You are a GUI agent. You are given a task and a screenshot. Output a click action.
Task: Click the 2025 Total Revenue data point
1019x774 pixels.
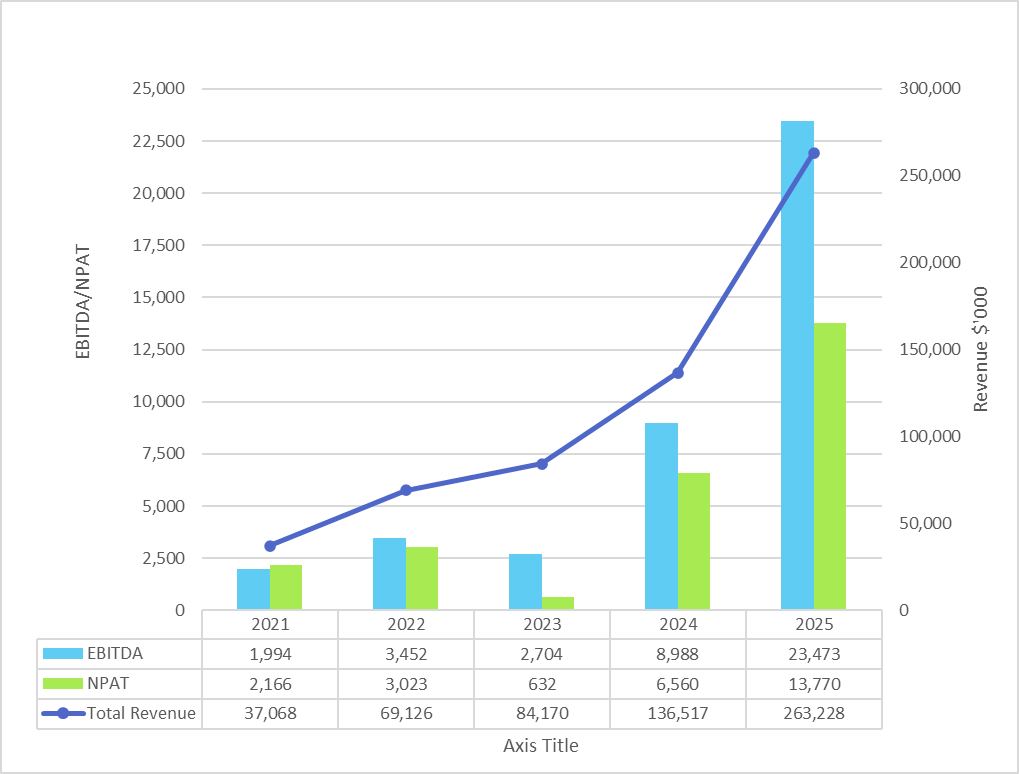pos(814,153)
